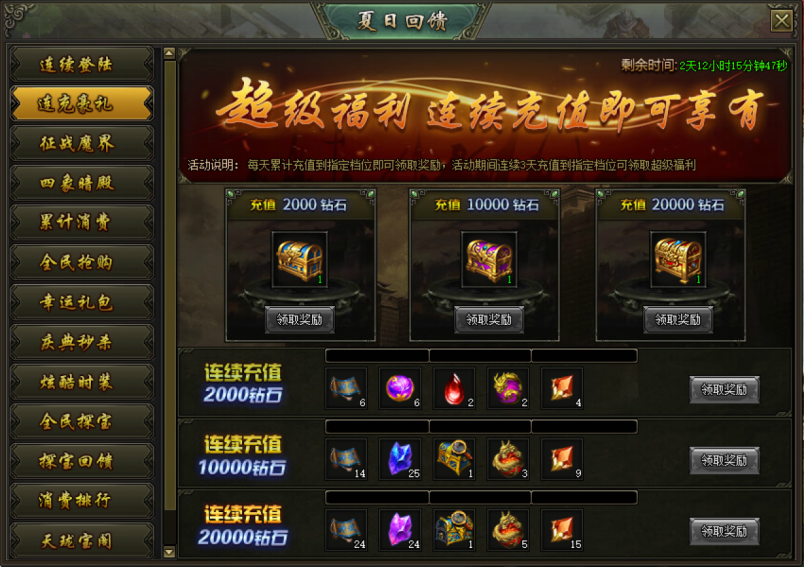
Task: Claim the 连续充值 10000钻石 row reward
Action: point(724,460)
